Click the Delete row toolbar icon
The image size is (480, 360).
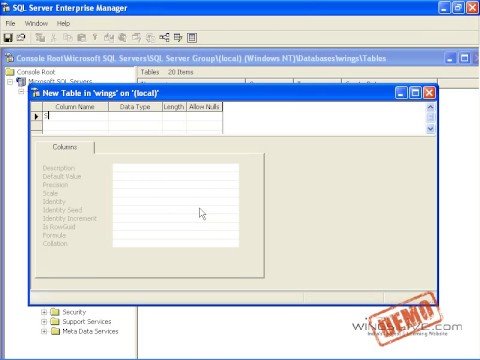(x=122, y=38)
